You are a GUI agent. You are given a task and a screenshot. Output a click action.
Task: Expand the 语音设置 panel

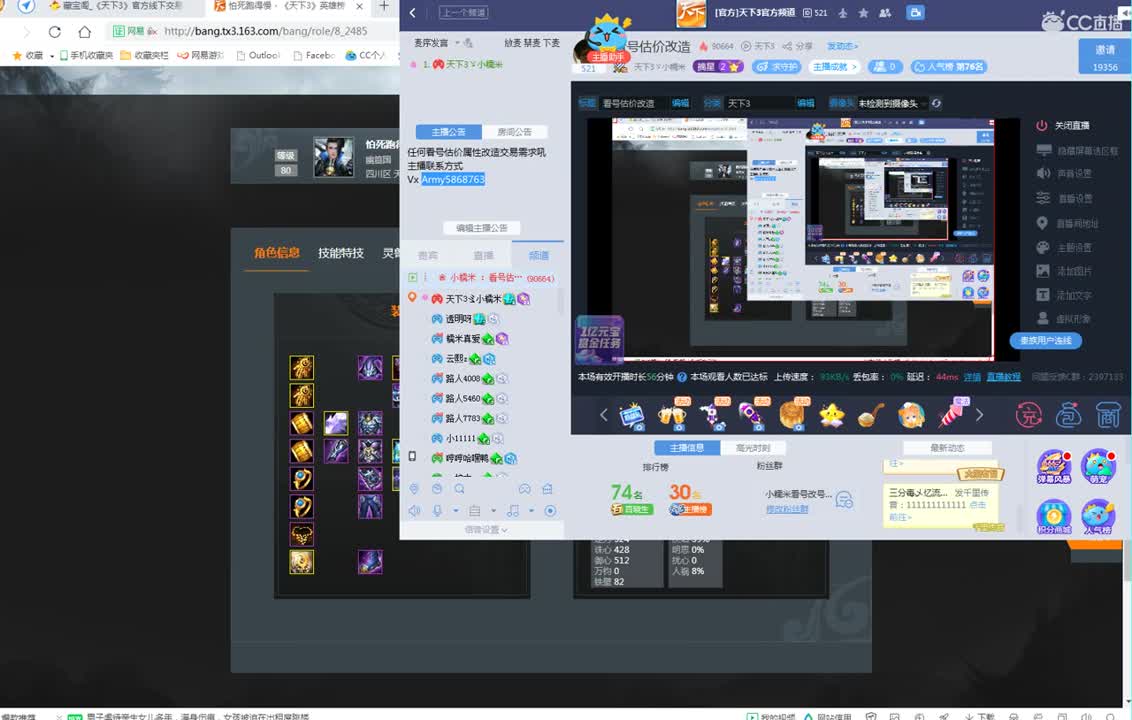click(485, 529)
